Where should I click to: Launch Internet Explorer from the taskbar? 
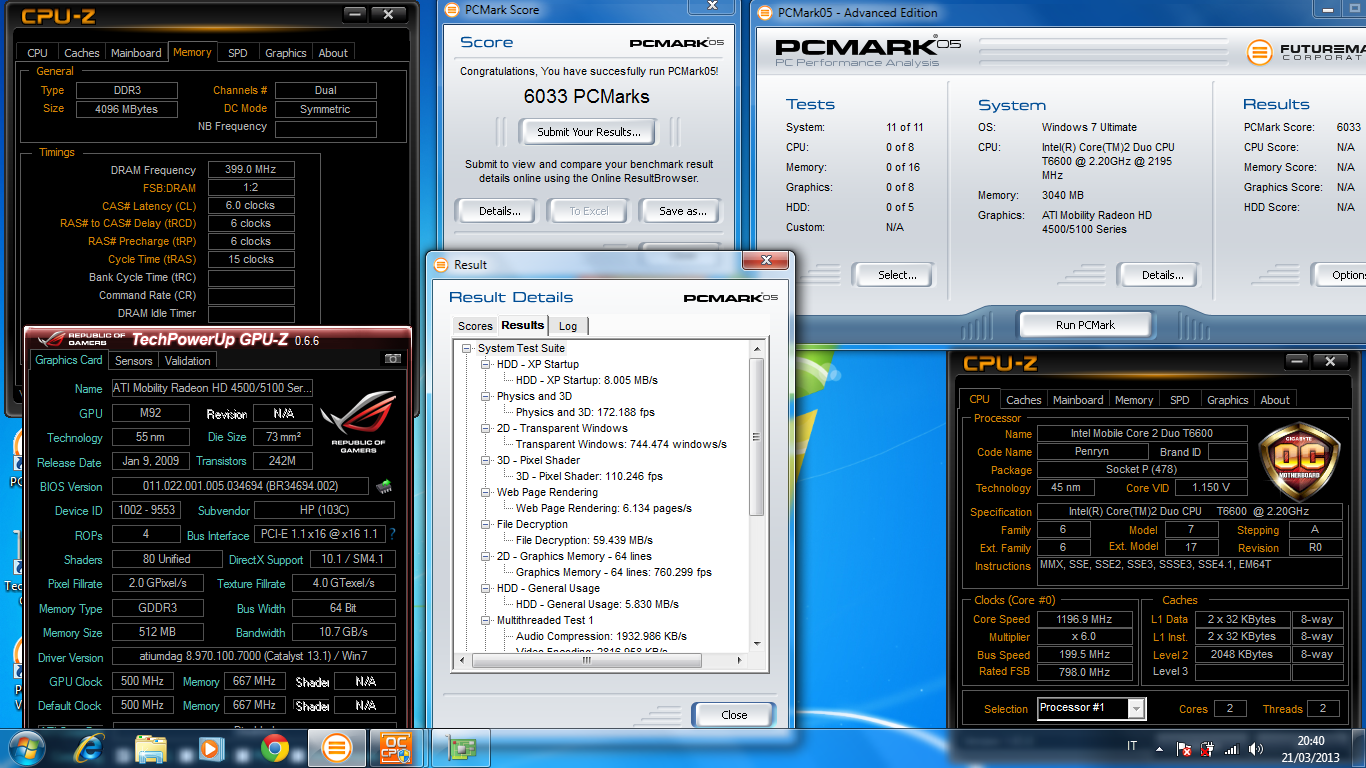(90, 748)
